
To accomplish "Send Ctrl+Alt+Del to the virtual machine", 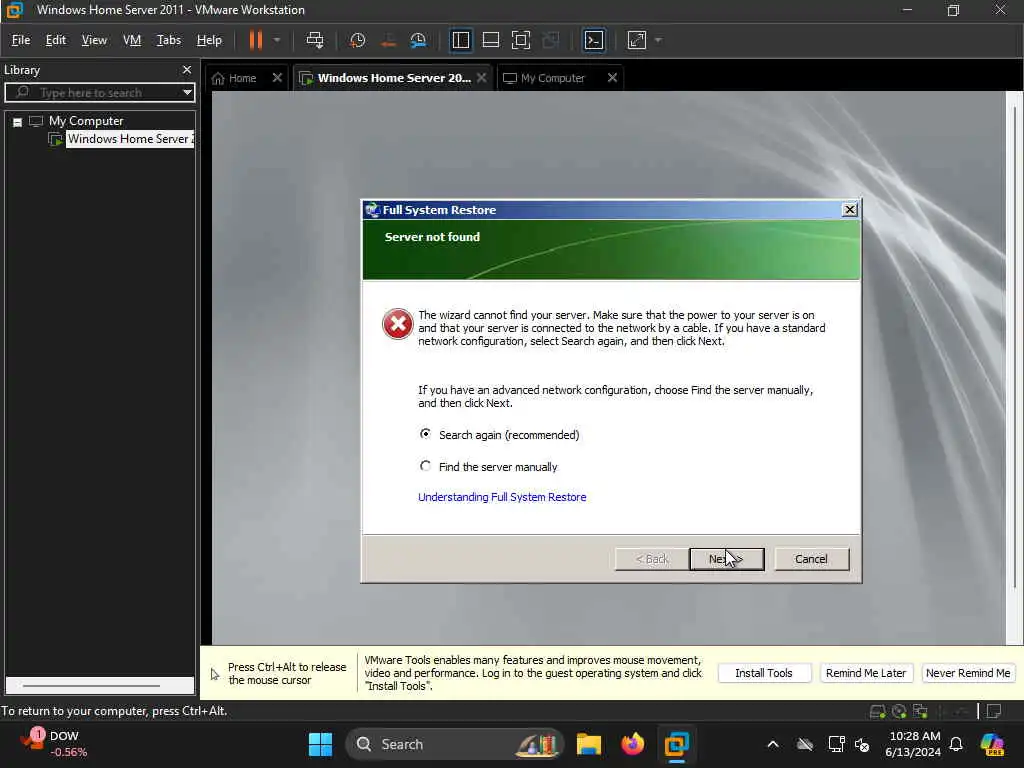I will 315,40.
